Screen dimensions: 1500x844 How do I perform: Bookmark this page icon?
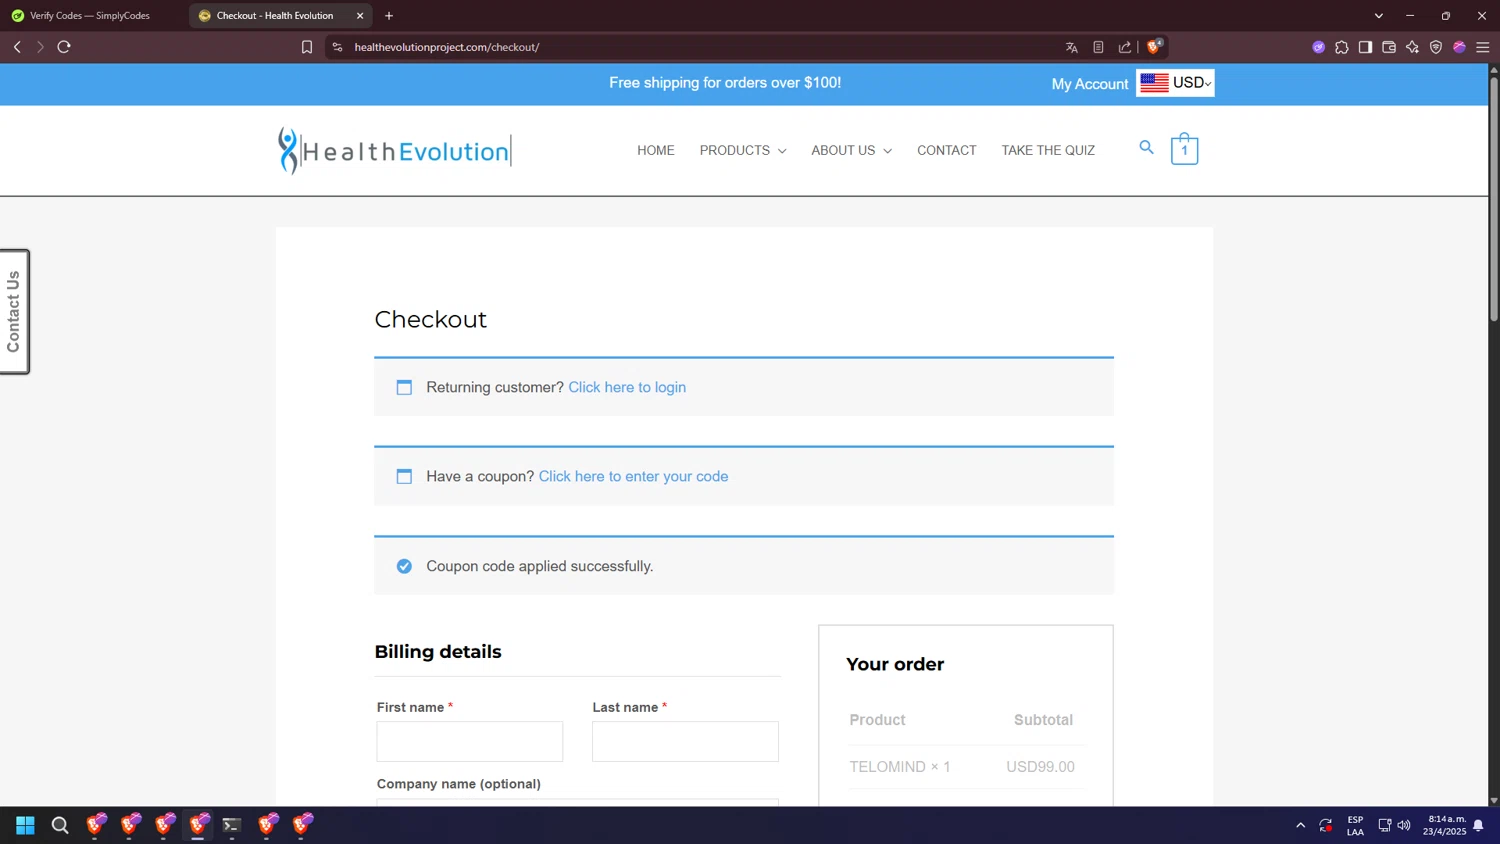307,47
